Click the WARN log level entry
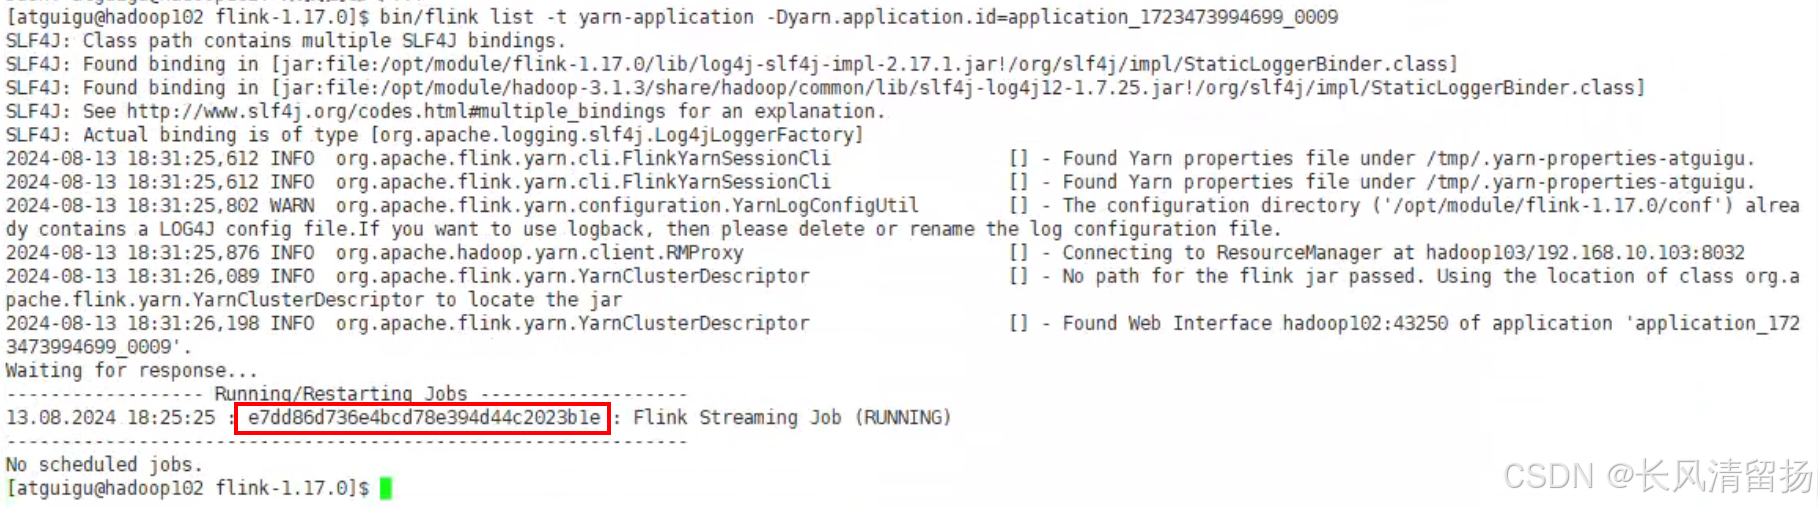The height and width of the screenshot is (508, 1818). (292, 206)
